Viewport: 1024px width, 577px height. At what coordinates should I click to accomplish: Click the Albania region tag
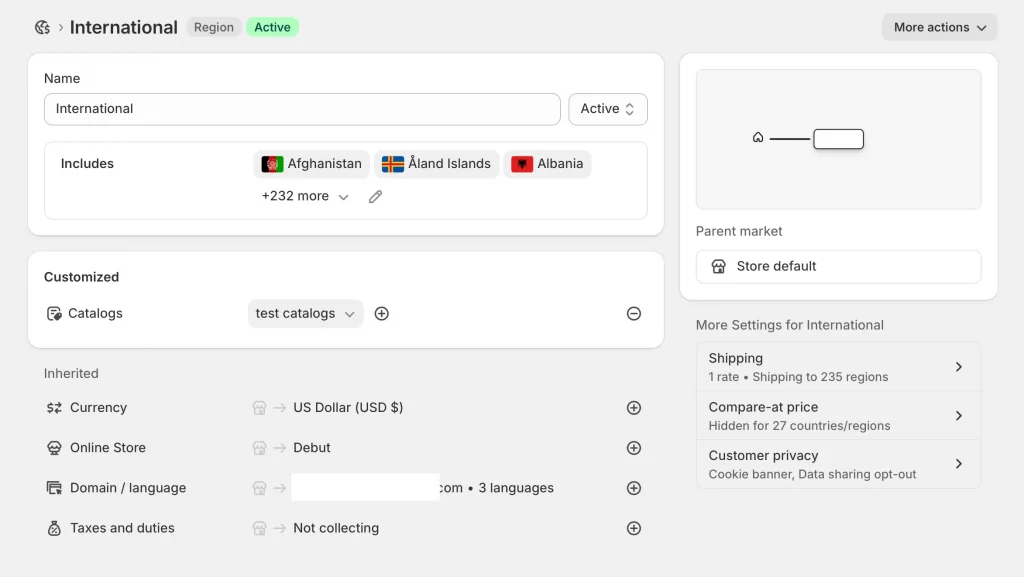click(x=547, y=164)
